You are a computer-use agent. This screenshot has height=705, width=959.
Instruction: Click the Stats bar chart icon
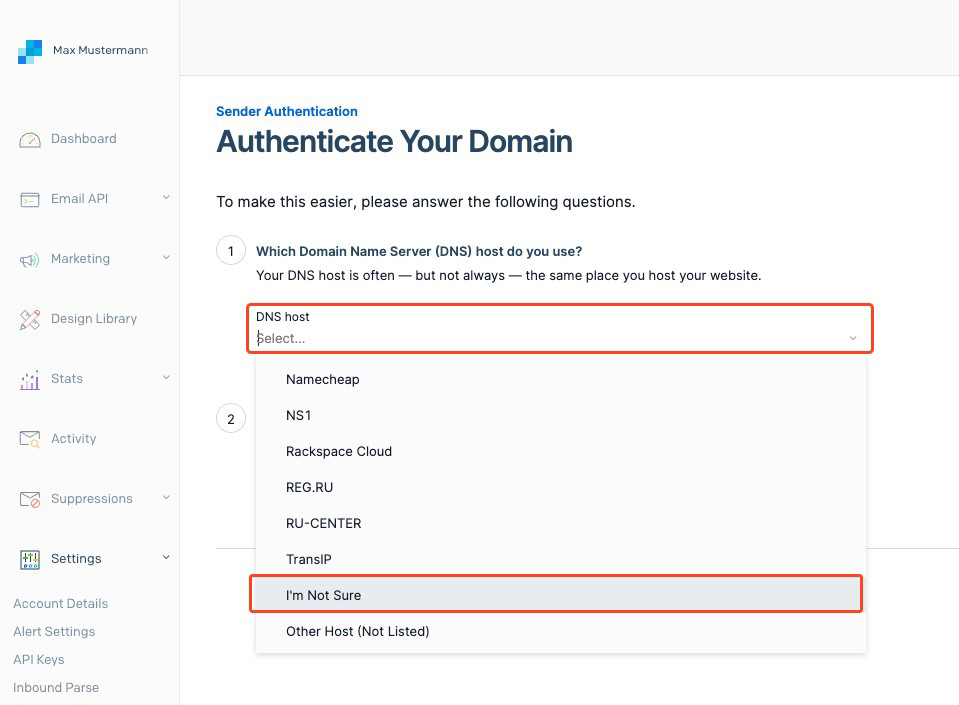30,380
